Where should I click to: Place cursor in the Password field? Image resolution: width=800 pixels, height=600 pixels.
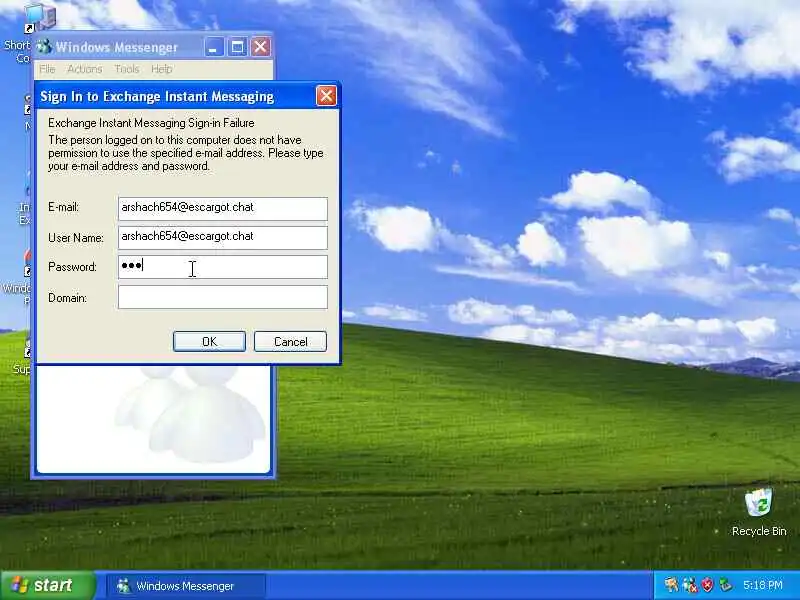coord(222,267)
